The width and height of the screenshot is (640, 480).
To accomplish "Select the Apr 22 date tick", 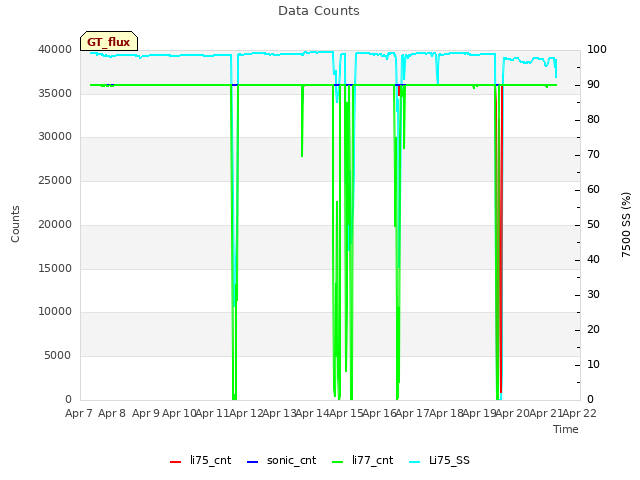I will 580,413.
